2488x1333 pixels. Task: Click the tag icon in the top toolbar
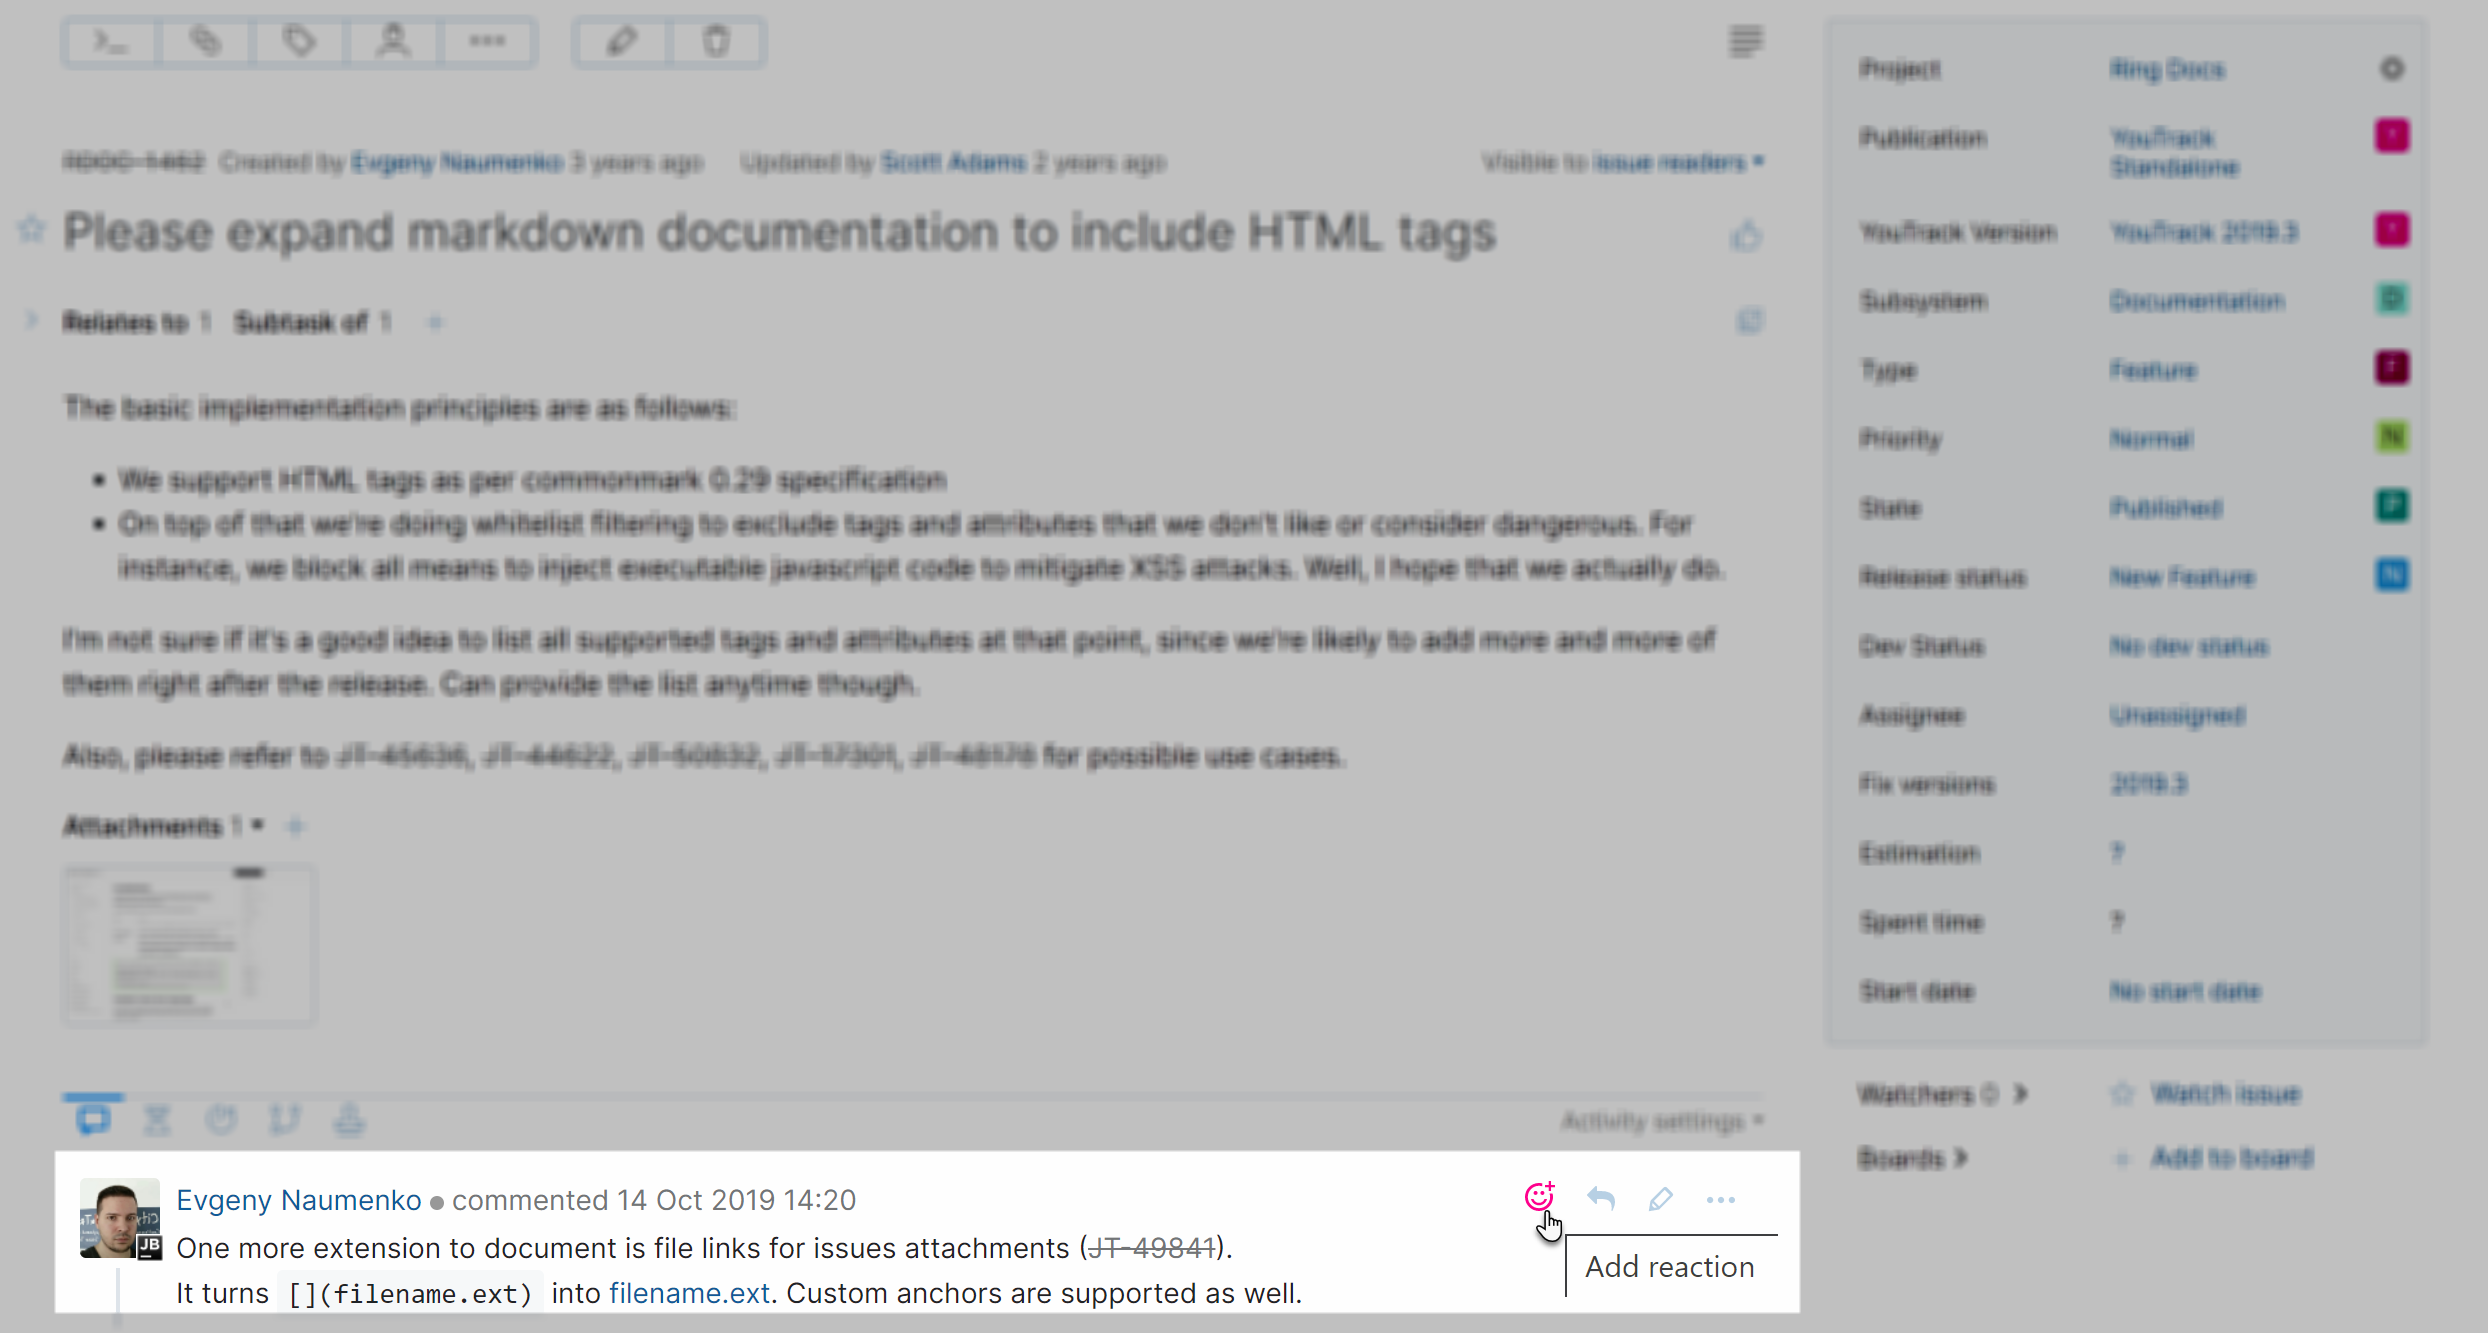tap(299, 42)
